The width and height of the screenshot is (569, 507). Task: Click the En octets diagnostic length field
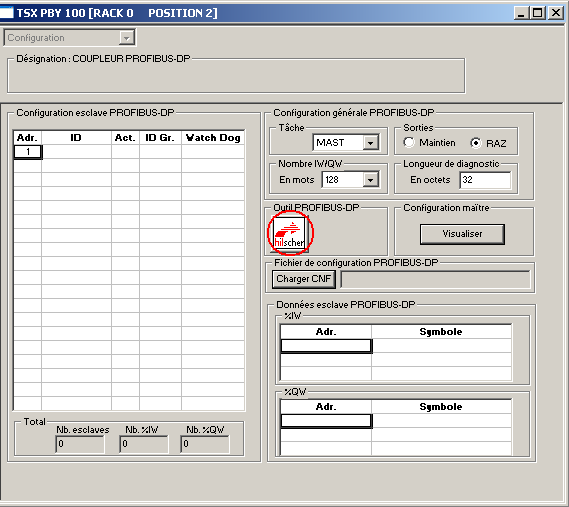pos(486,180)
